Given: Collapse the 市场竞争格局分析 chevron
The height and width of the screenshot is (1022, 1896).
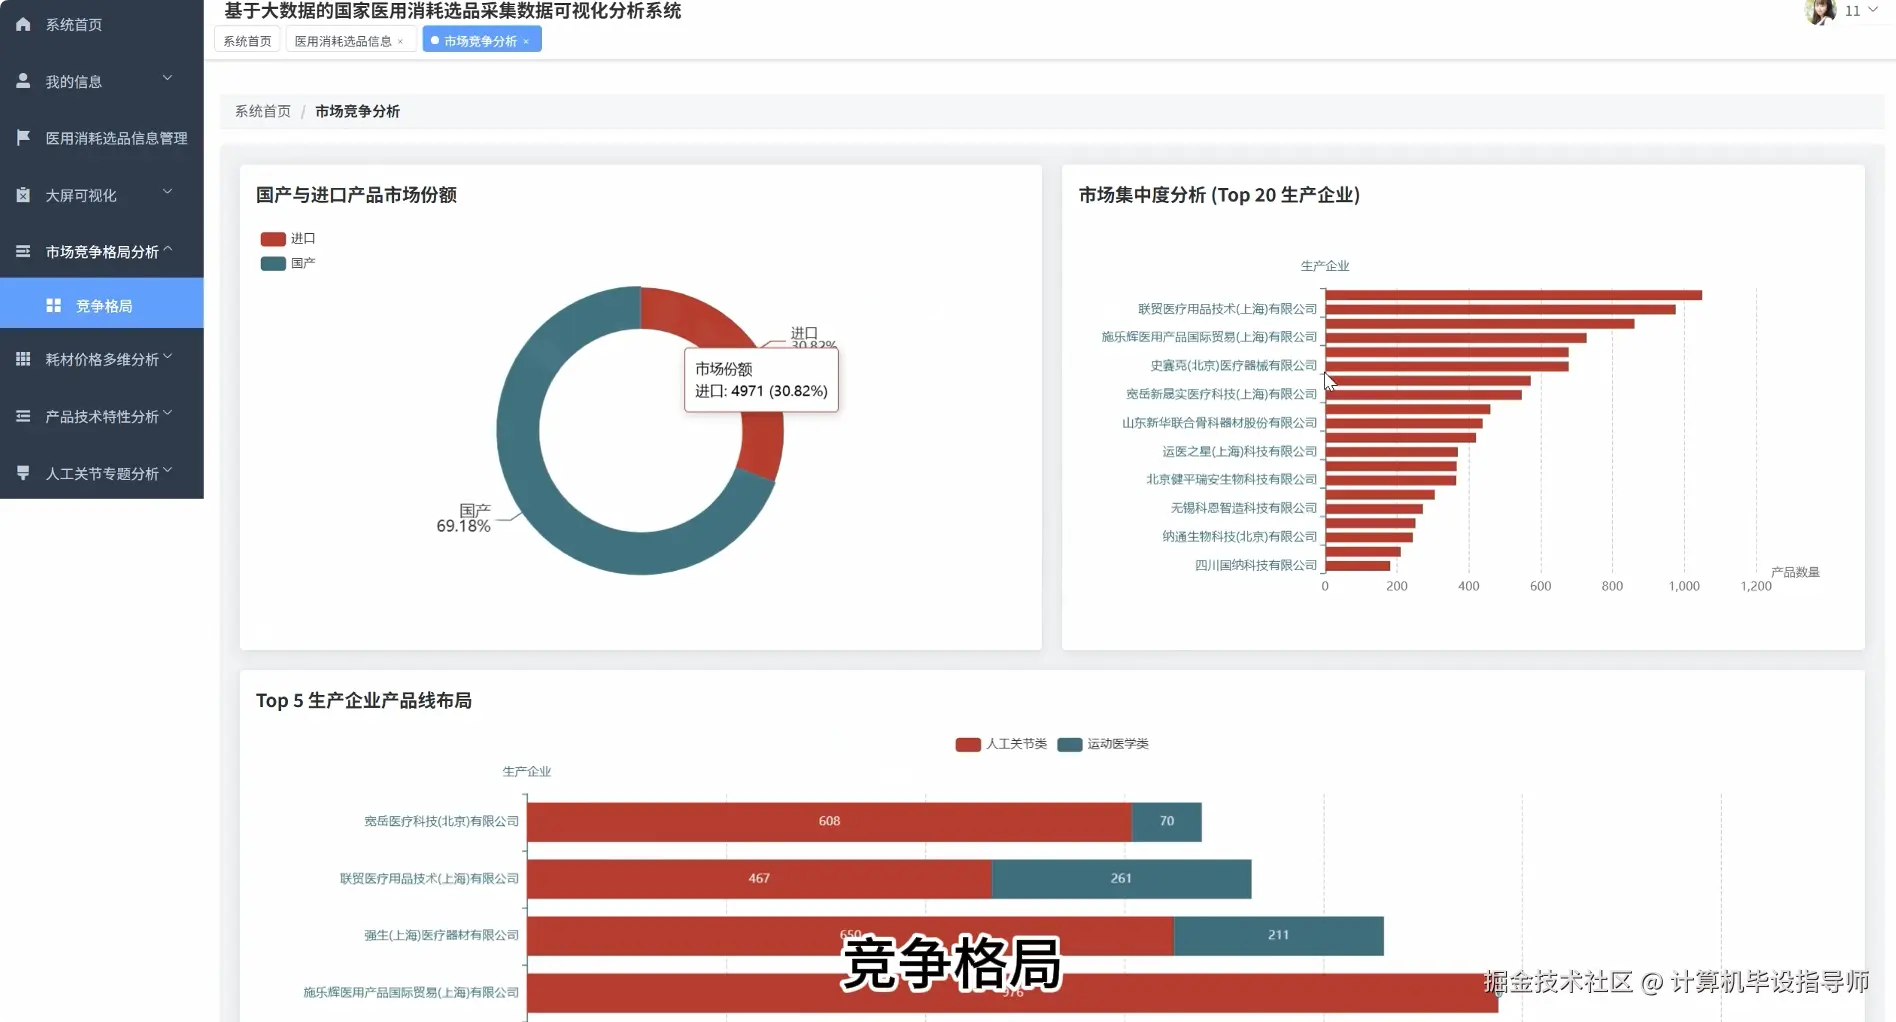Looking at the screenshot, I should [167, 249].
